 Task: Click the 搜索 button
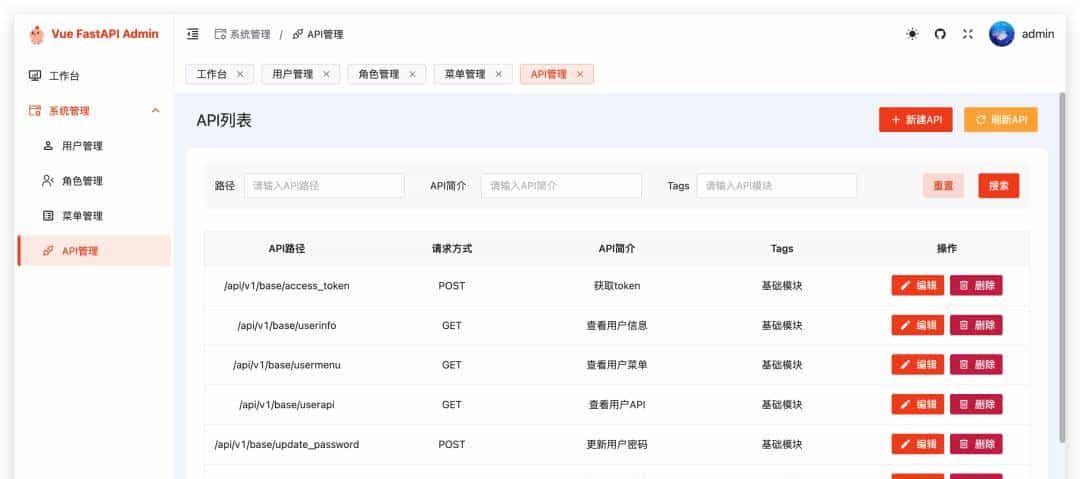tap(999, 185)
